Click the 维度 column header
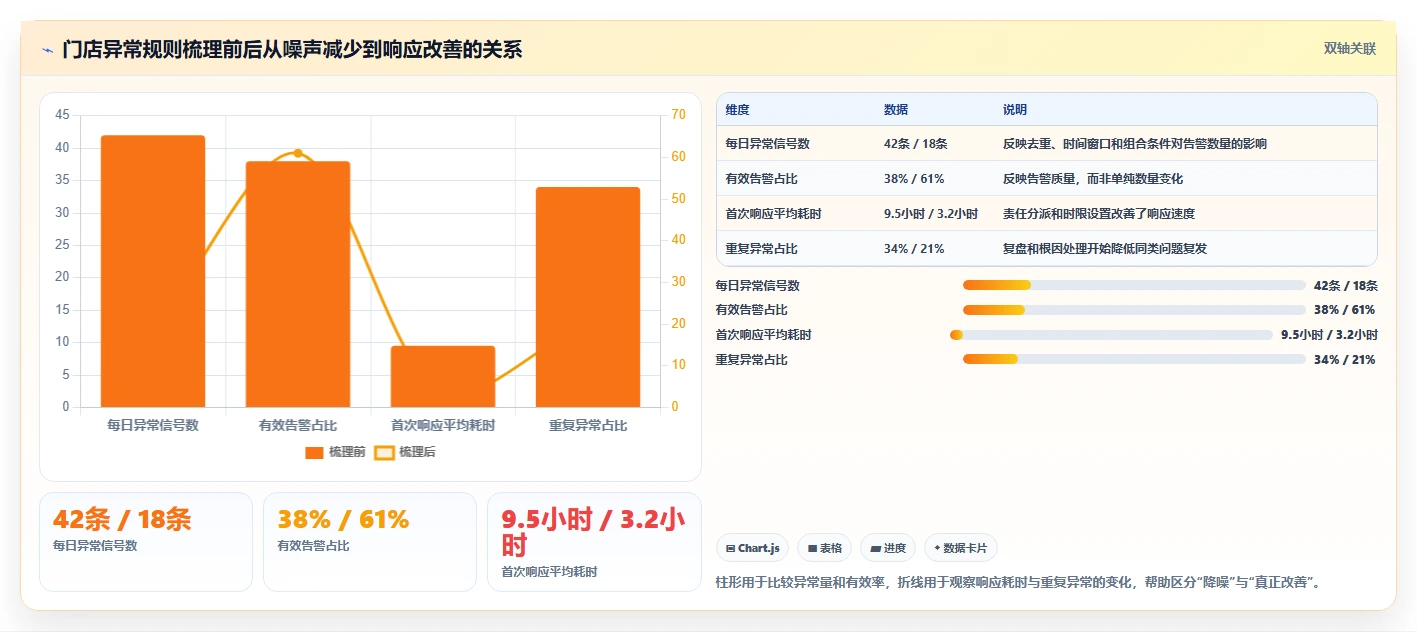This screenshot has height=632, width=1417. point(738,110)
